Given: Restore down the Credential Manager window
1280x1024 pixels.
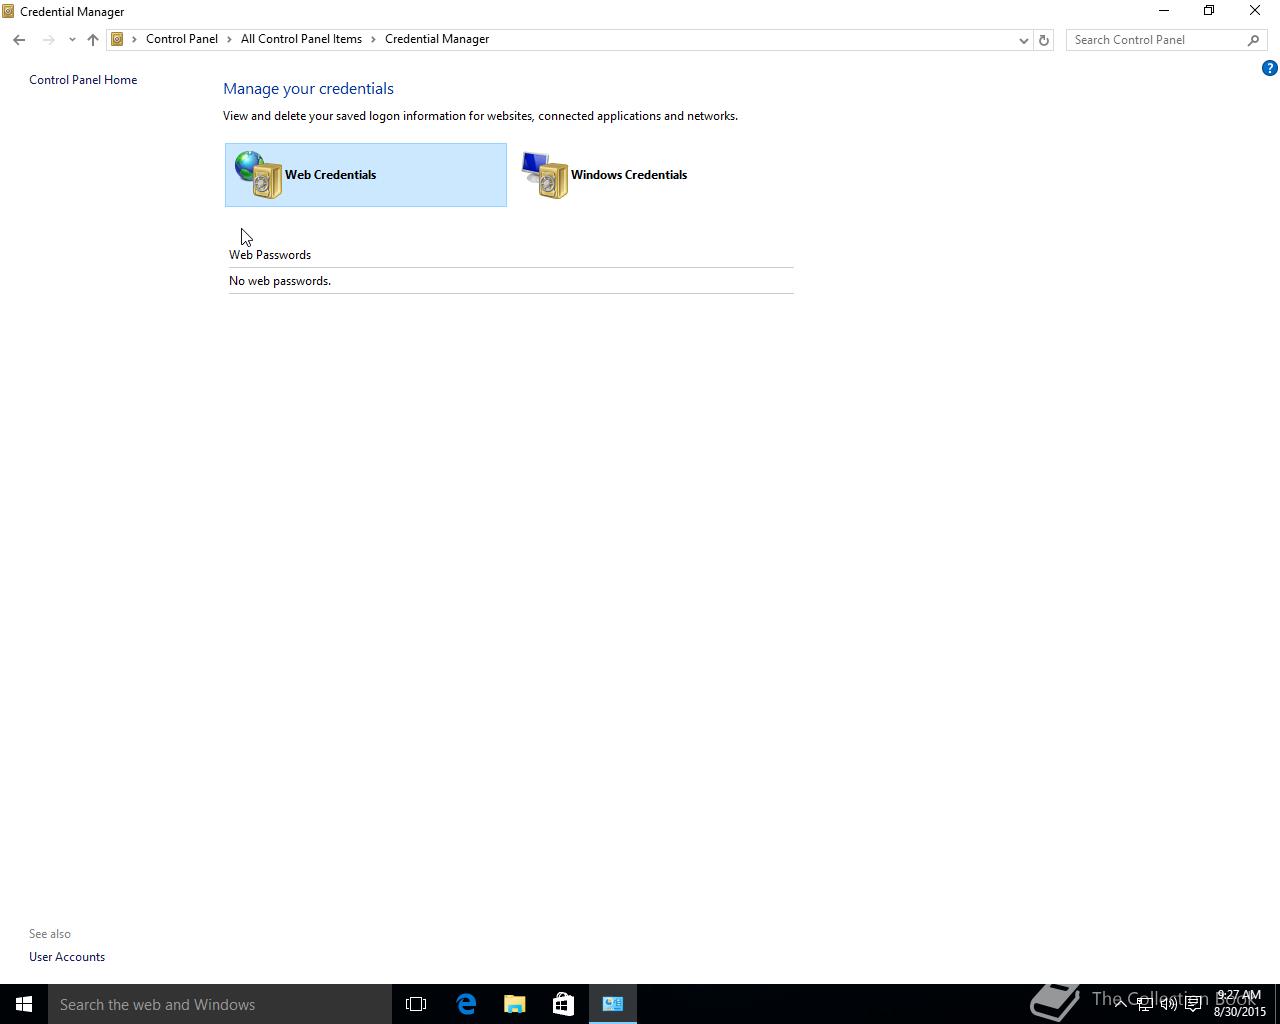Looking at the screenshot, I should (x=1209, y=11).
